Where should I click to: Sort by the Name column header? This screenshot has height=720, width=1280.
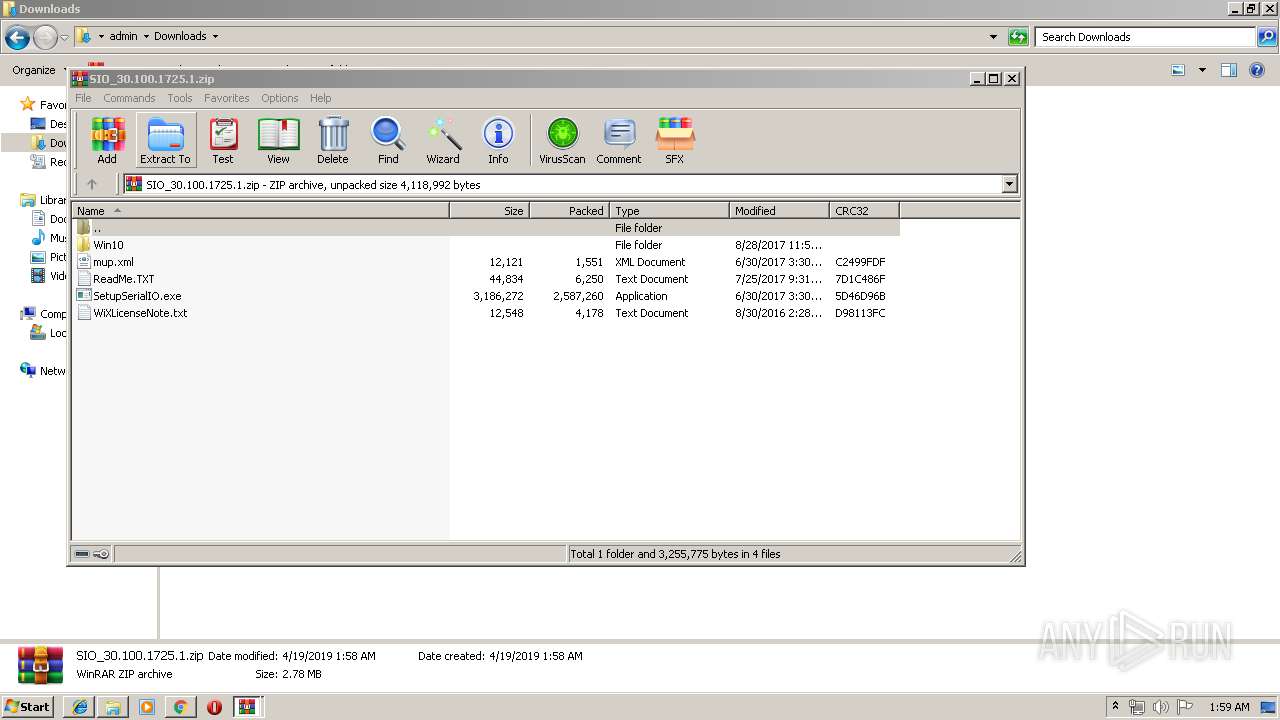click(260, 211)
